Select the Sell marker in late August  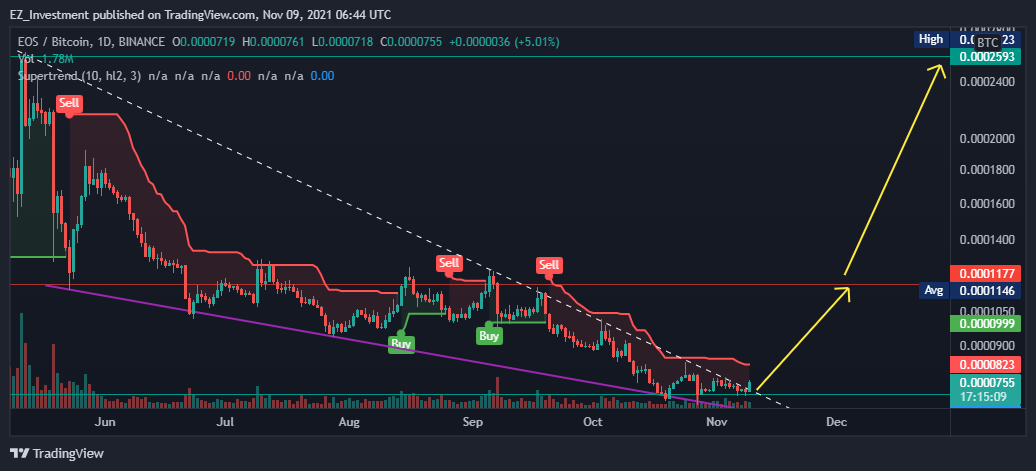click(449, 263)
